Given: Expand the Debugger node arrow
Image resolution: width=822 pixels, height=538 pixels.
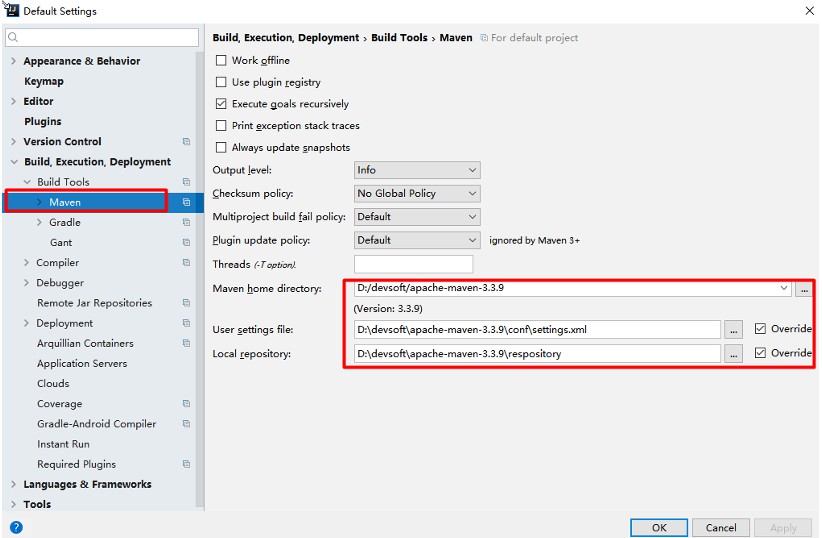Looking at the screenshot, I should 26,283.
